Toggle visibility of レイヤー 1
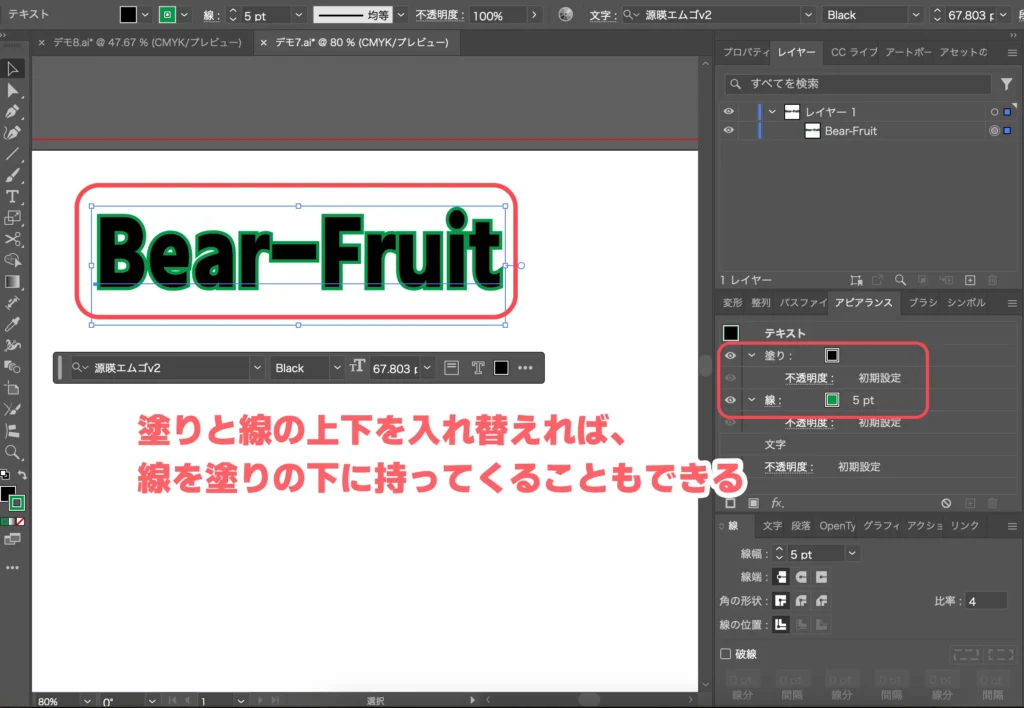The image size is (1024, 708). click(728, 111)
